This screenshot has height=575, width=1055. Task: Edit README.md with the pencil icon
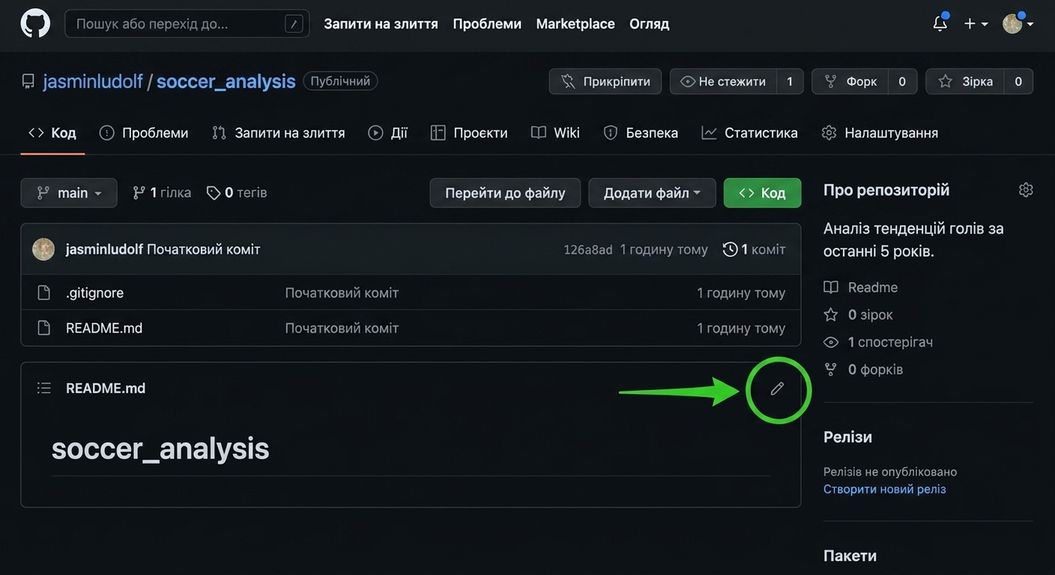[777, 389]
